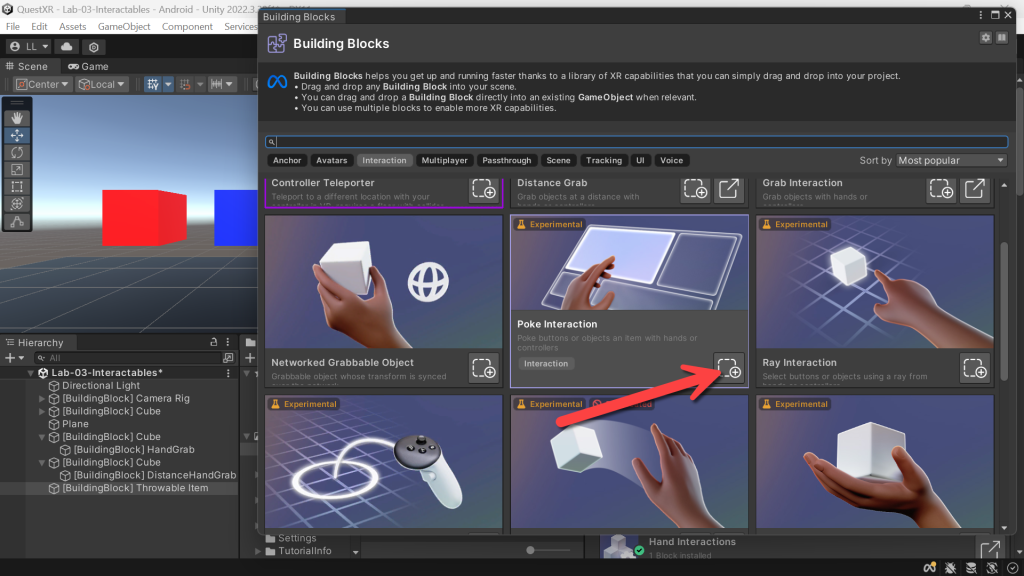This screenshot has height=576, width=1024.
Task: Toggle the Anchor filter tag
Action: pyautogui.click(x=287, y=161)
